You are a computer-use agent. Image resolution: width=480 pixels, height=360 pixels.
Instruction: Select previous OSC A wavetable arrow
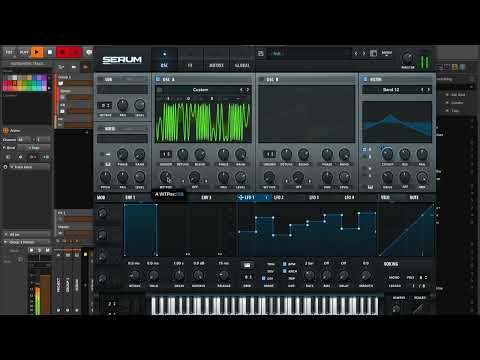(x=241, y=90)
